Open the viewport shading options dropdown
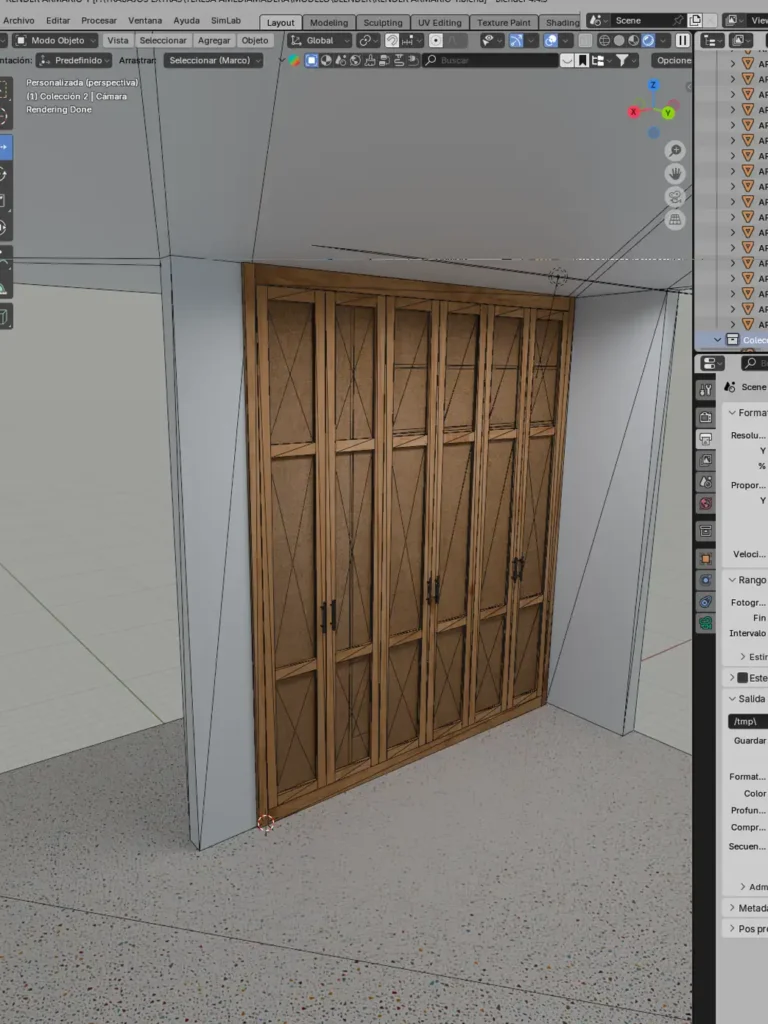 663,40
